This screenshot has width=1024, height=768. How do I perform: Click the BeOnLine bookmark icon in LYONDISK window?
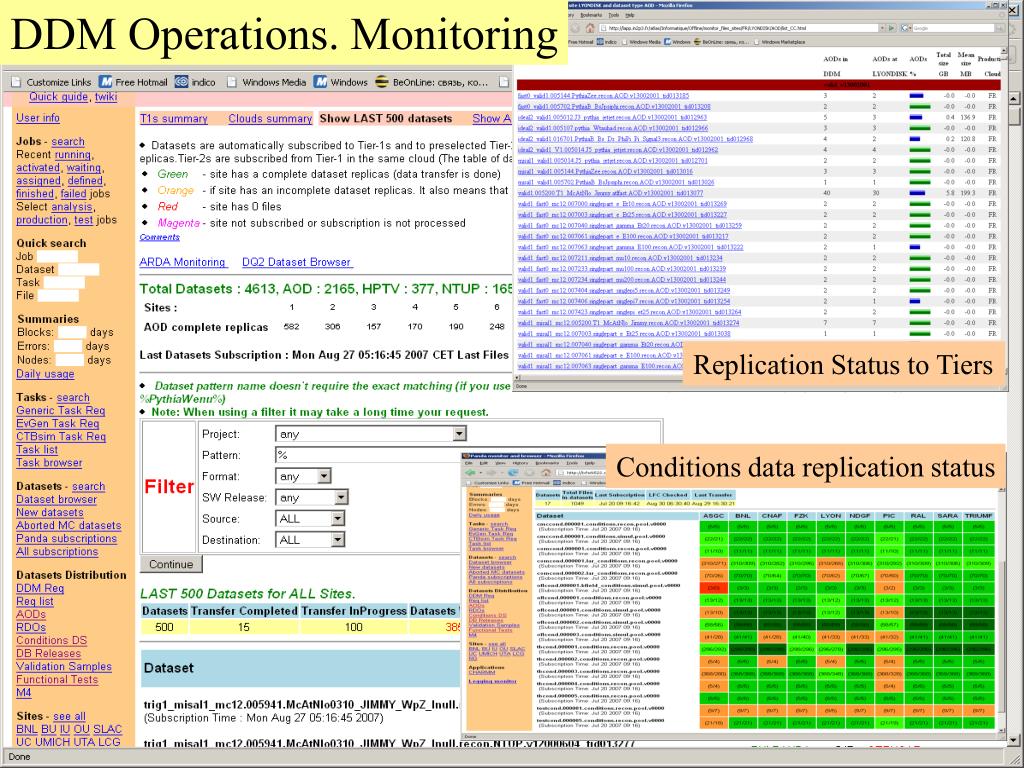pos(697,42)
